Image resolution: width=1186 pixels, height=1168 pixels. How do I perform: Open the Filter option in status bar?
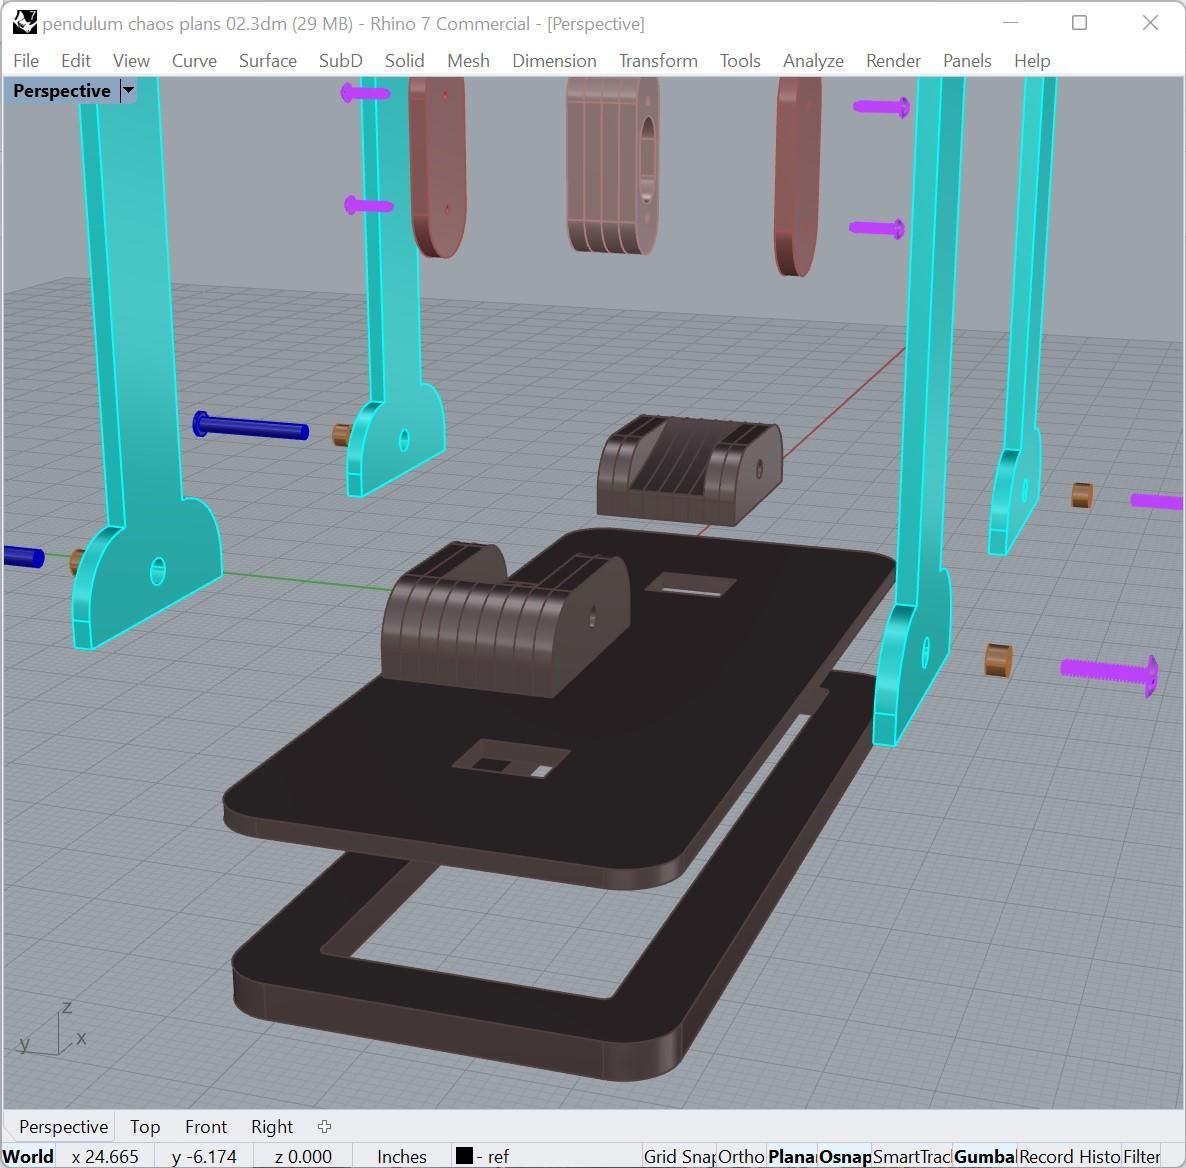point(1141,1156)
